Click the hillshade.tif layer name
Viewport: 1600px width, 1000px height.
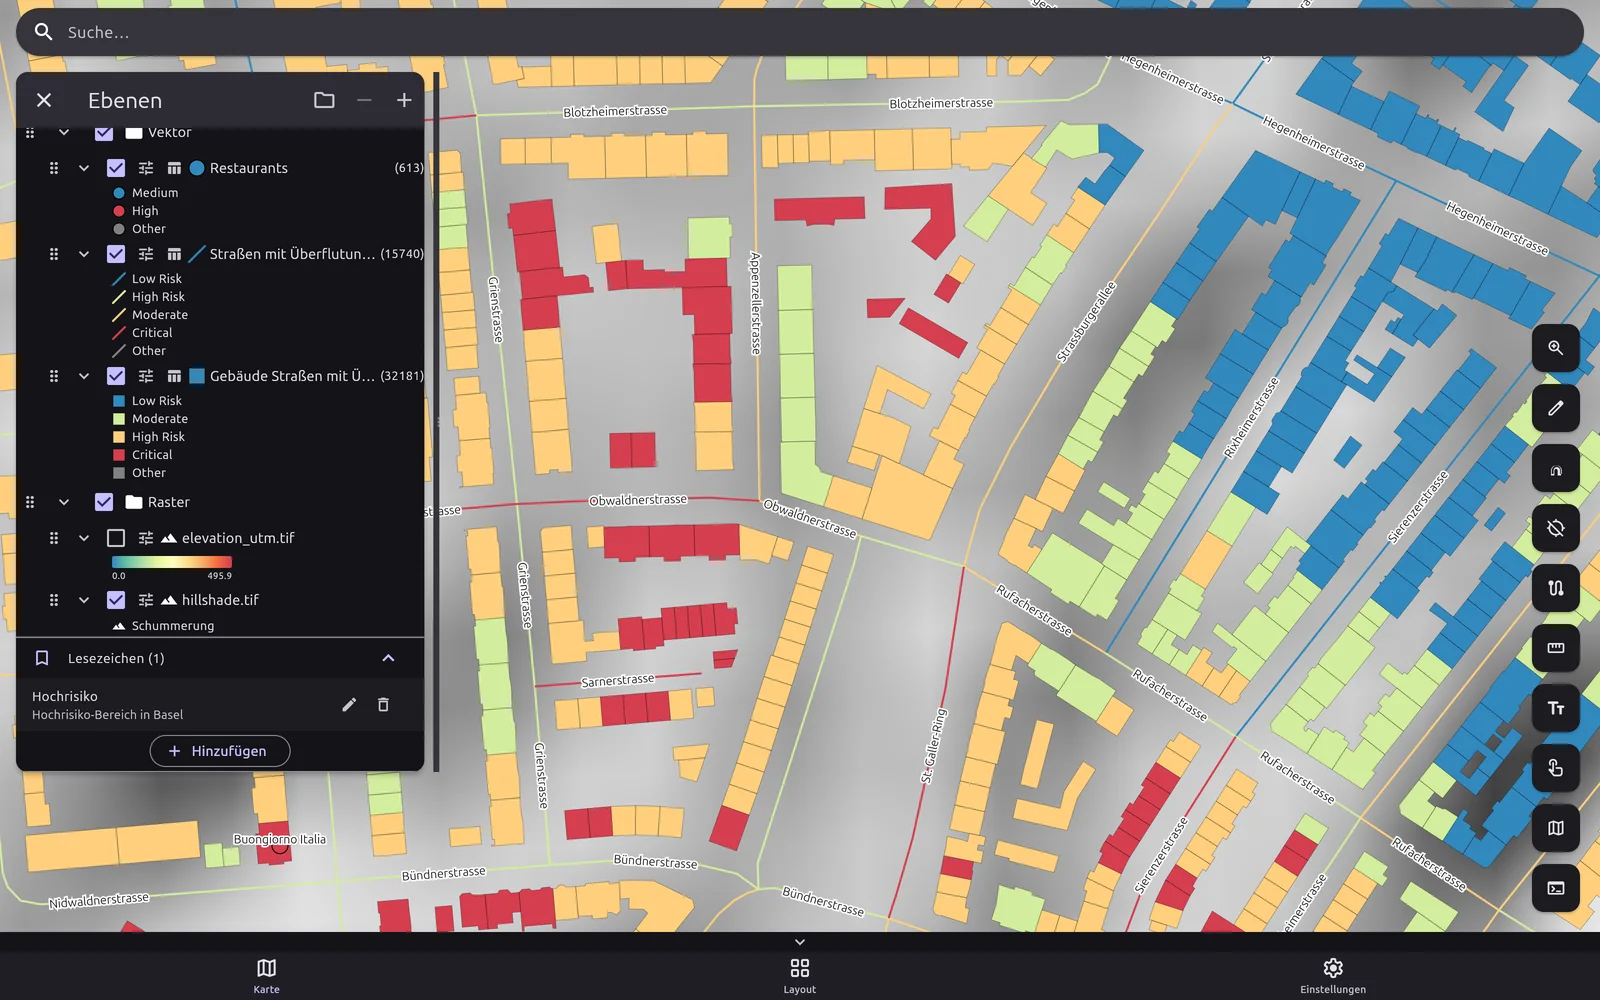tap(220, 600)
